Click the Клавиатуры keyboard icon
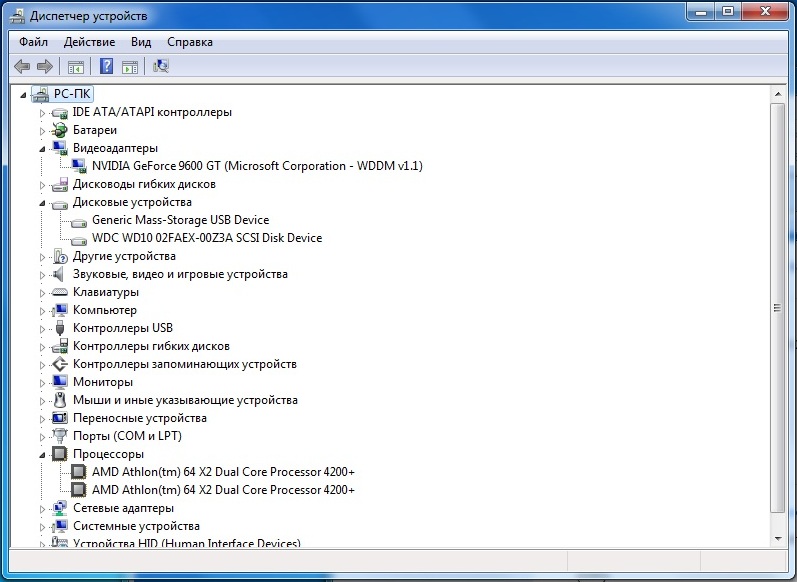Viewport: 797px width, 582px height. 59,292
